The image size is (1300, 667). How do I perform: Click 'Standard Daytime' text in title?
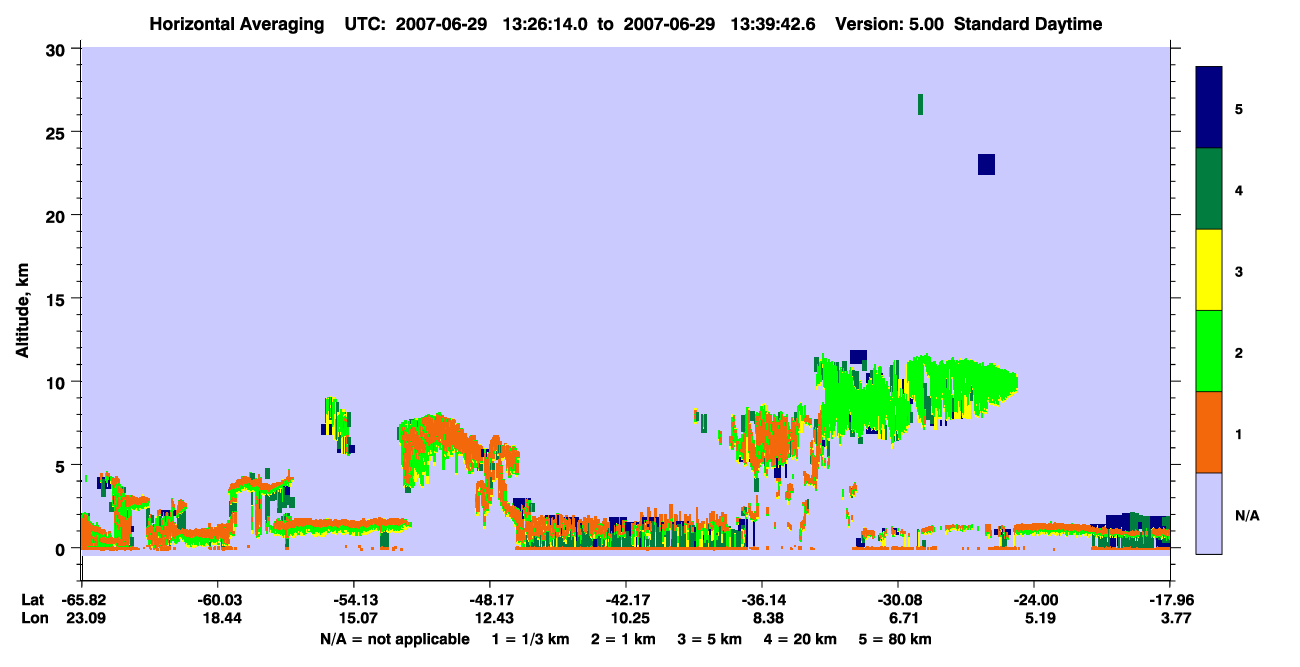point(1028,24)
